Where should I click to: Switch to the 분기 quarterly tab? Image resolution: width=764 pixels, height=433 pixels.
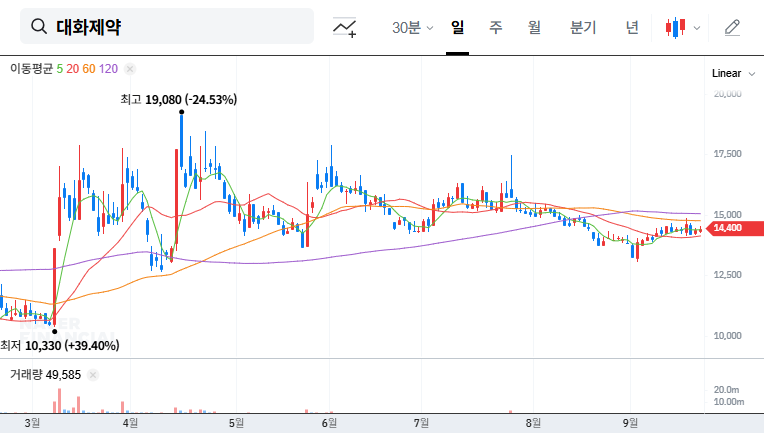pos(583,27)
